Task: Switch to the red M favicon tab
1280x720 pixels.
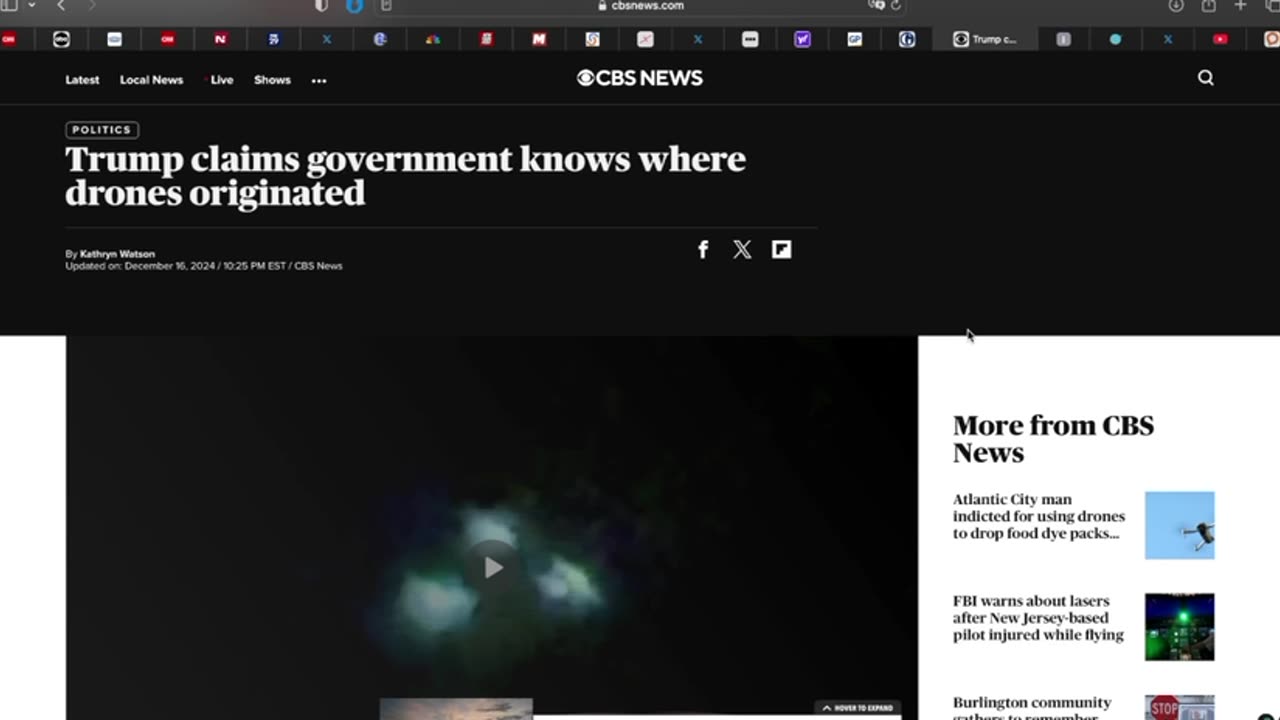Action: [539, 39]
